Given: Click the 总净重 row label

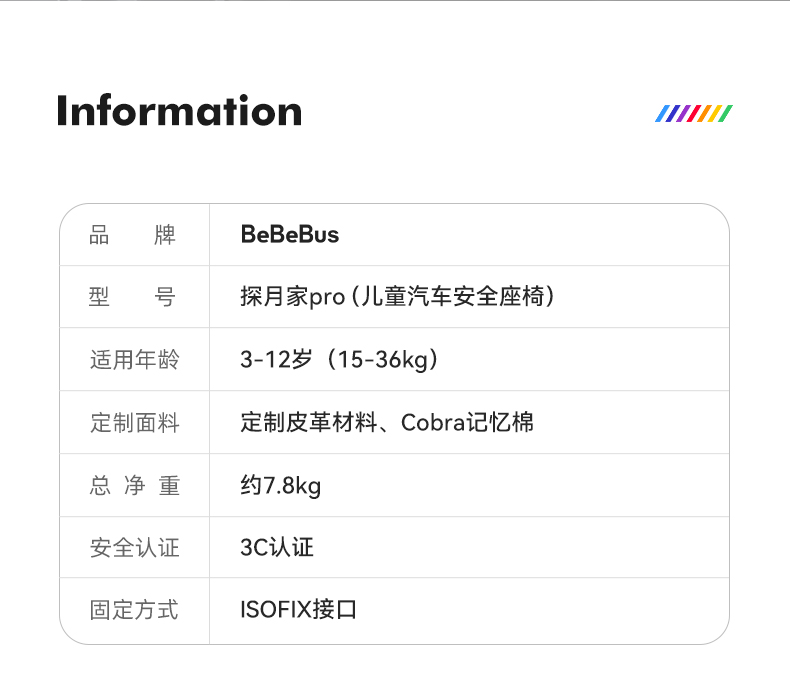Looking at the screenshot, I should coord(134,486).
